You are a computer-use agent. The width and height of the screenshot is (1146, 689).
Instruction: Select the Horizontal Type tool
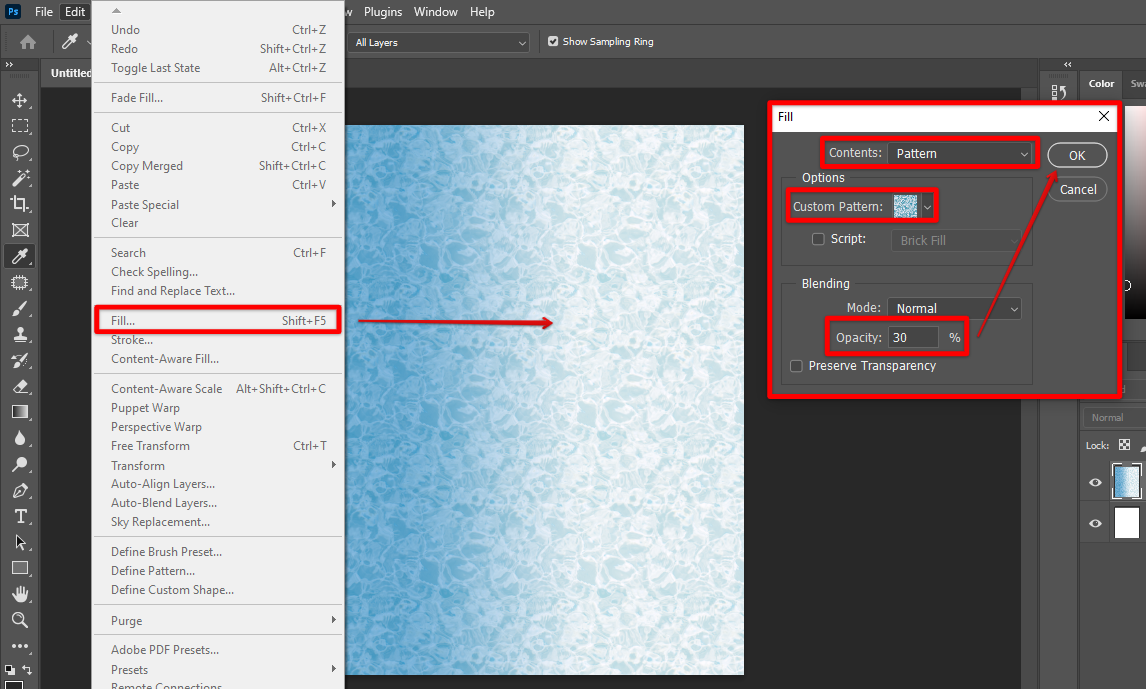[20, 516]
